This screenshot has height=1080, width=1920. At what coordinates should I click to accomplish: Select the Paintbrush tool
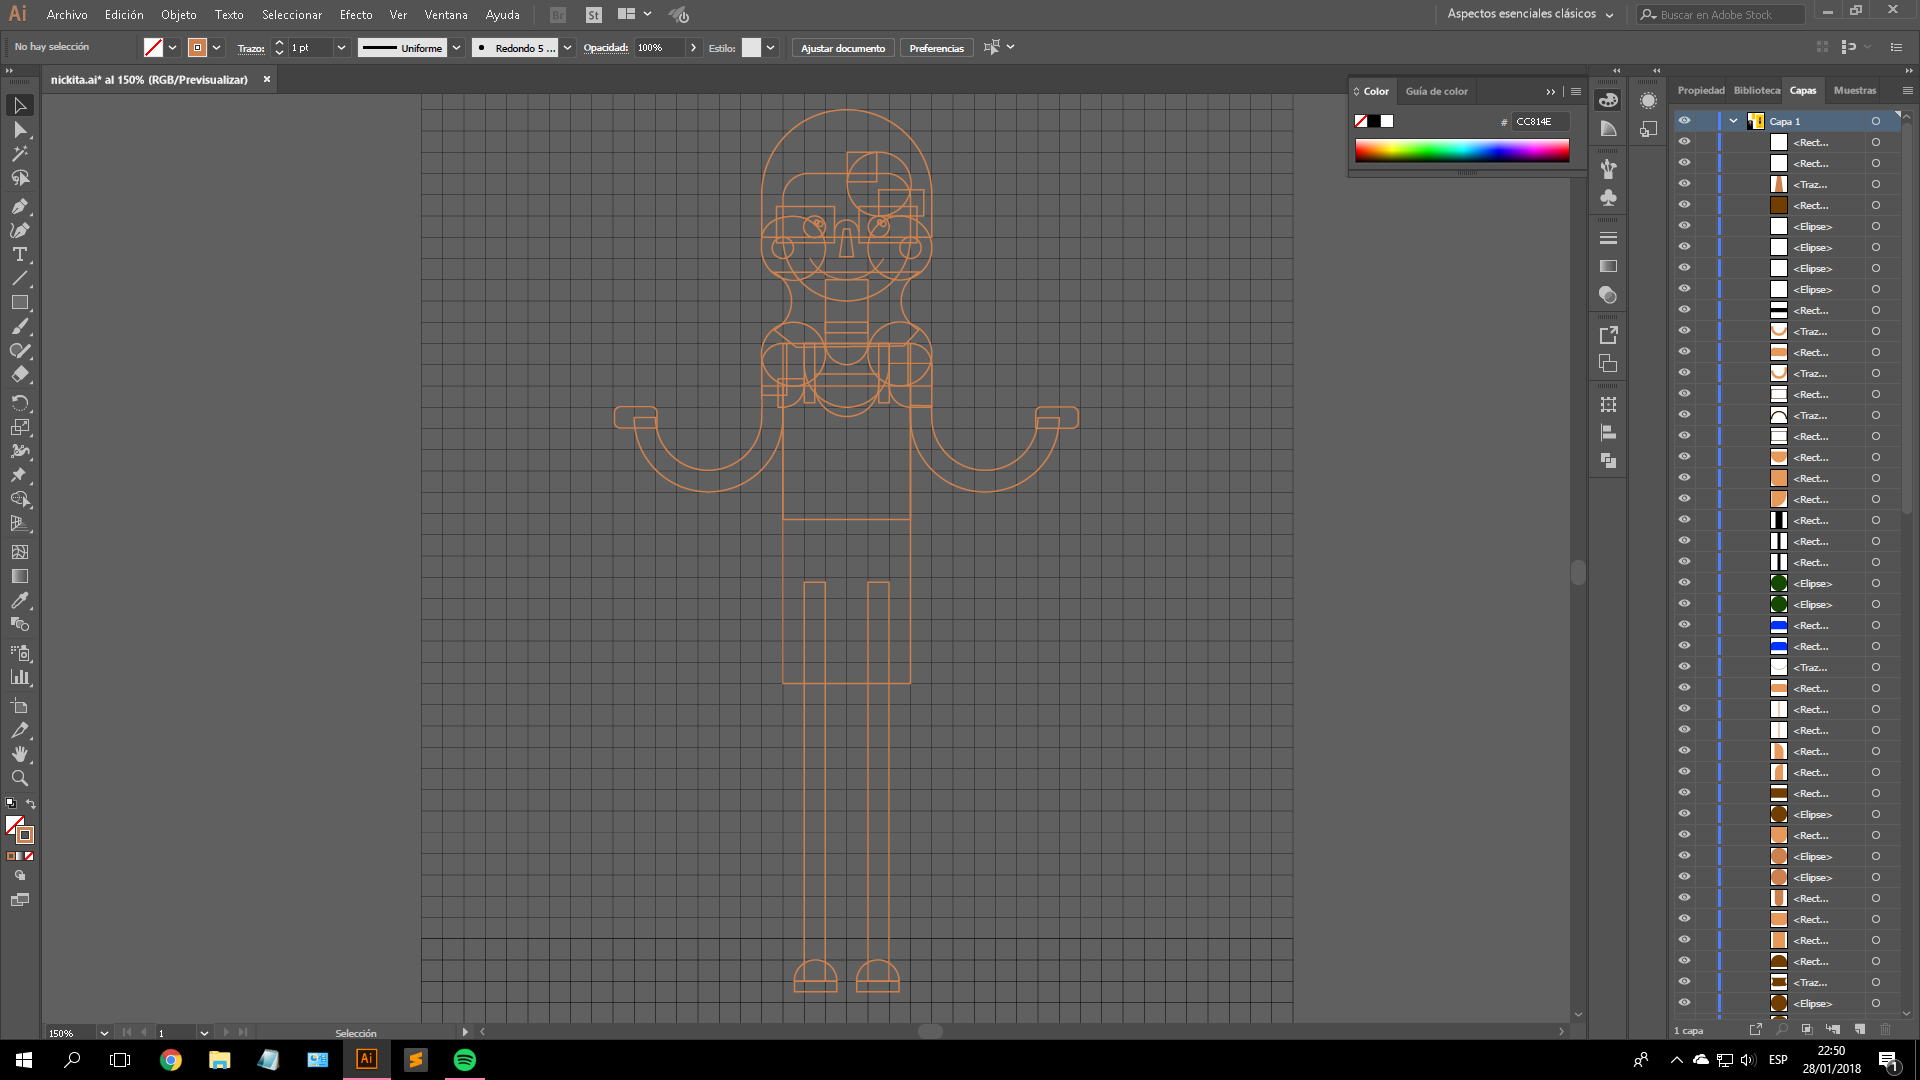click(20, 327)
